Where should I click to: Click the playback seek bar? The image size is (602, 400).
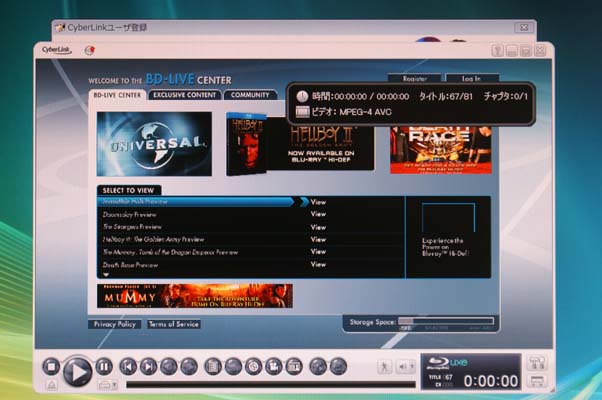271,384
